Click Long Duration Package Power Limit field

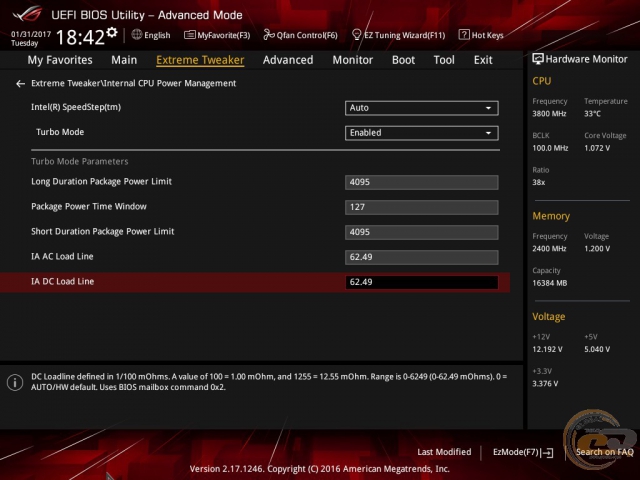coord(421,182)
